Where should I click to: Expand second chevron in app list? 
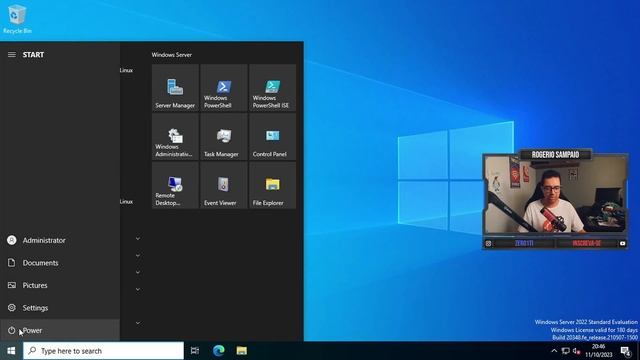click(x=138, y=256)
